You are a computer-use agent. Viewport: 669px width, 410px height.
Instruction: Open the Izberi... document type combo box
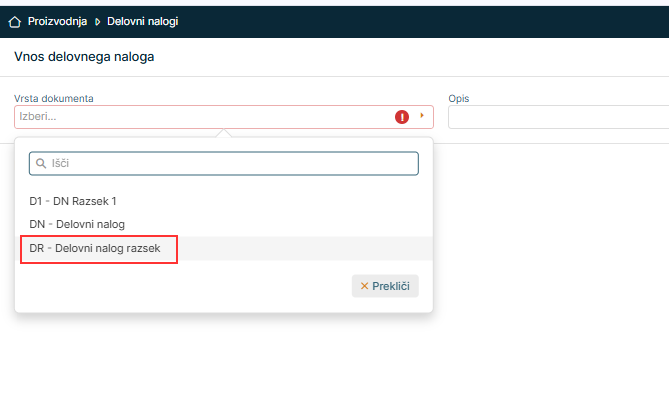coord(200,117)
